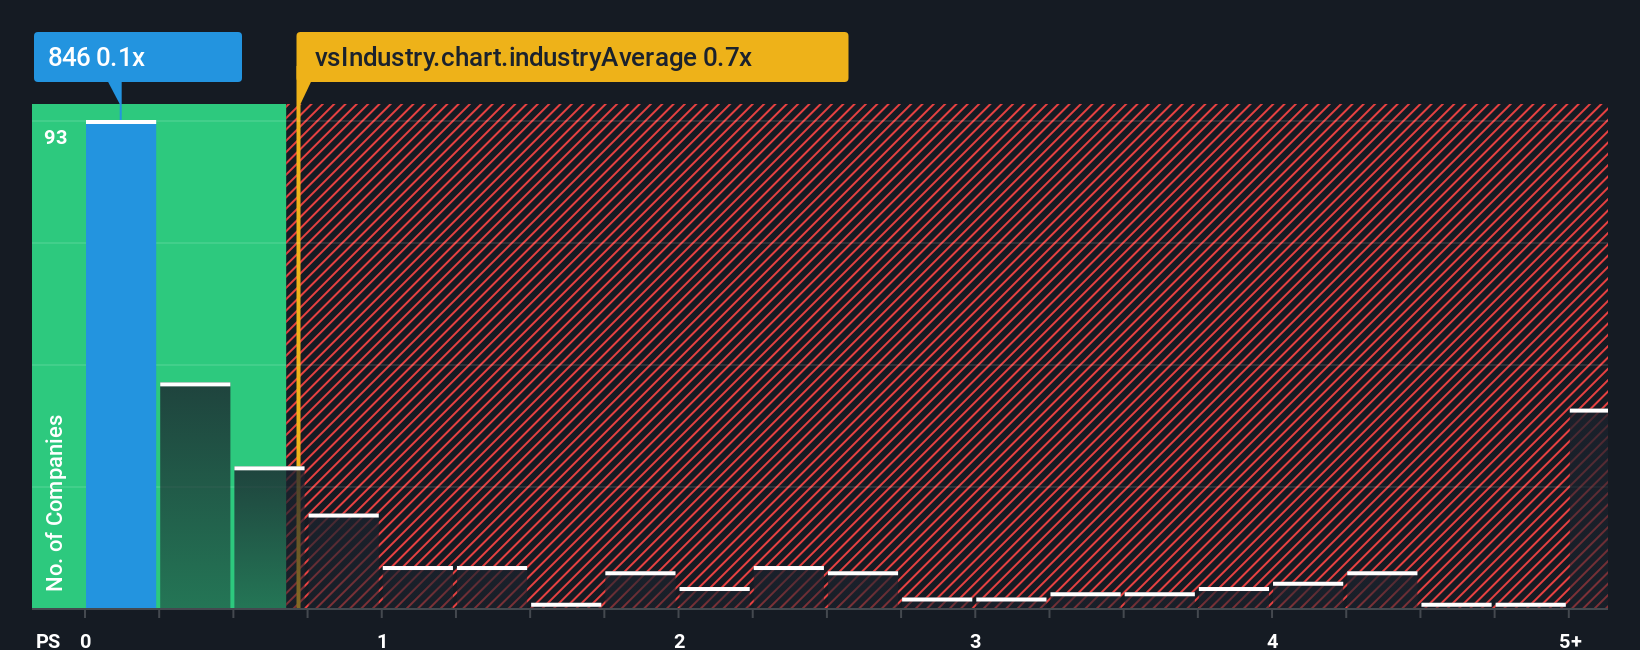Click the axis tick label '4'
Screen dimensions: 1640x650
tap(1272, 641)
